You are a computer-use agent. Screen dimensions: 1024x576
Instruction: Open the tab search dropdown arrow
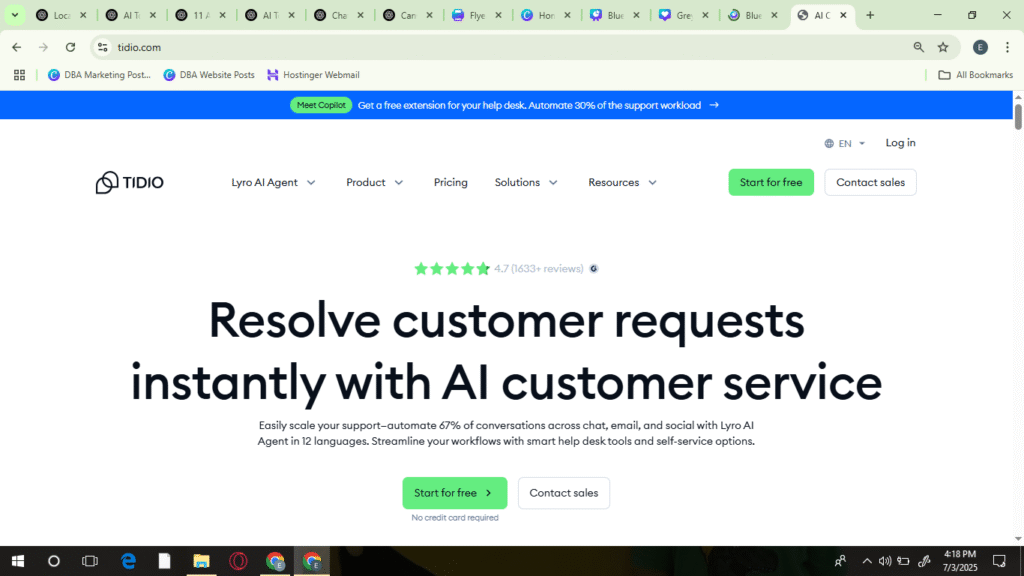(x=14, y=15)
